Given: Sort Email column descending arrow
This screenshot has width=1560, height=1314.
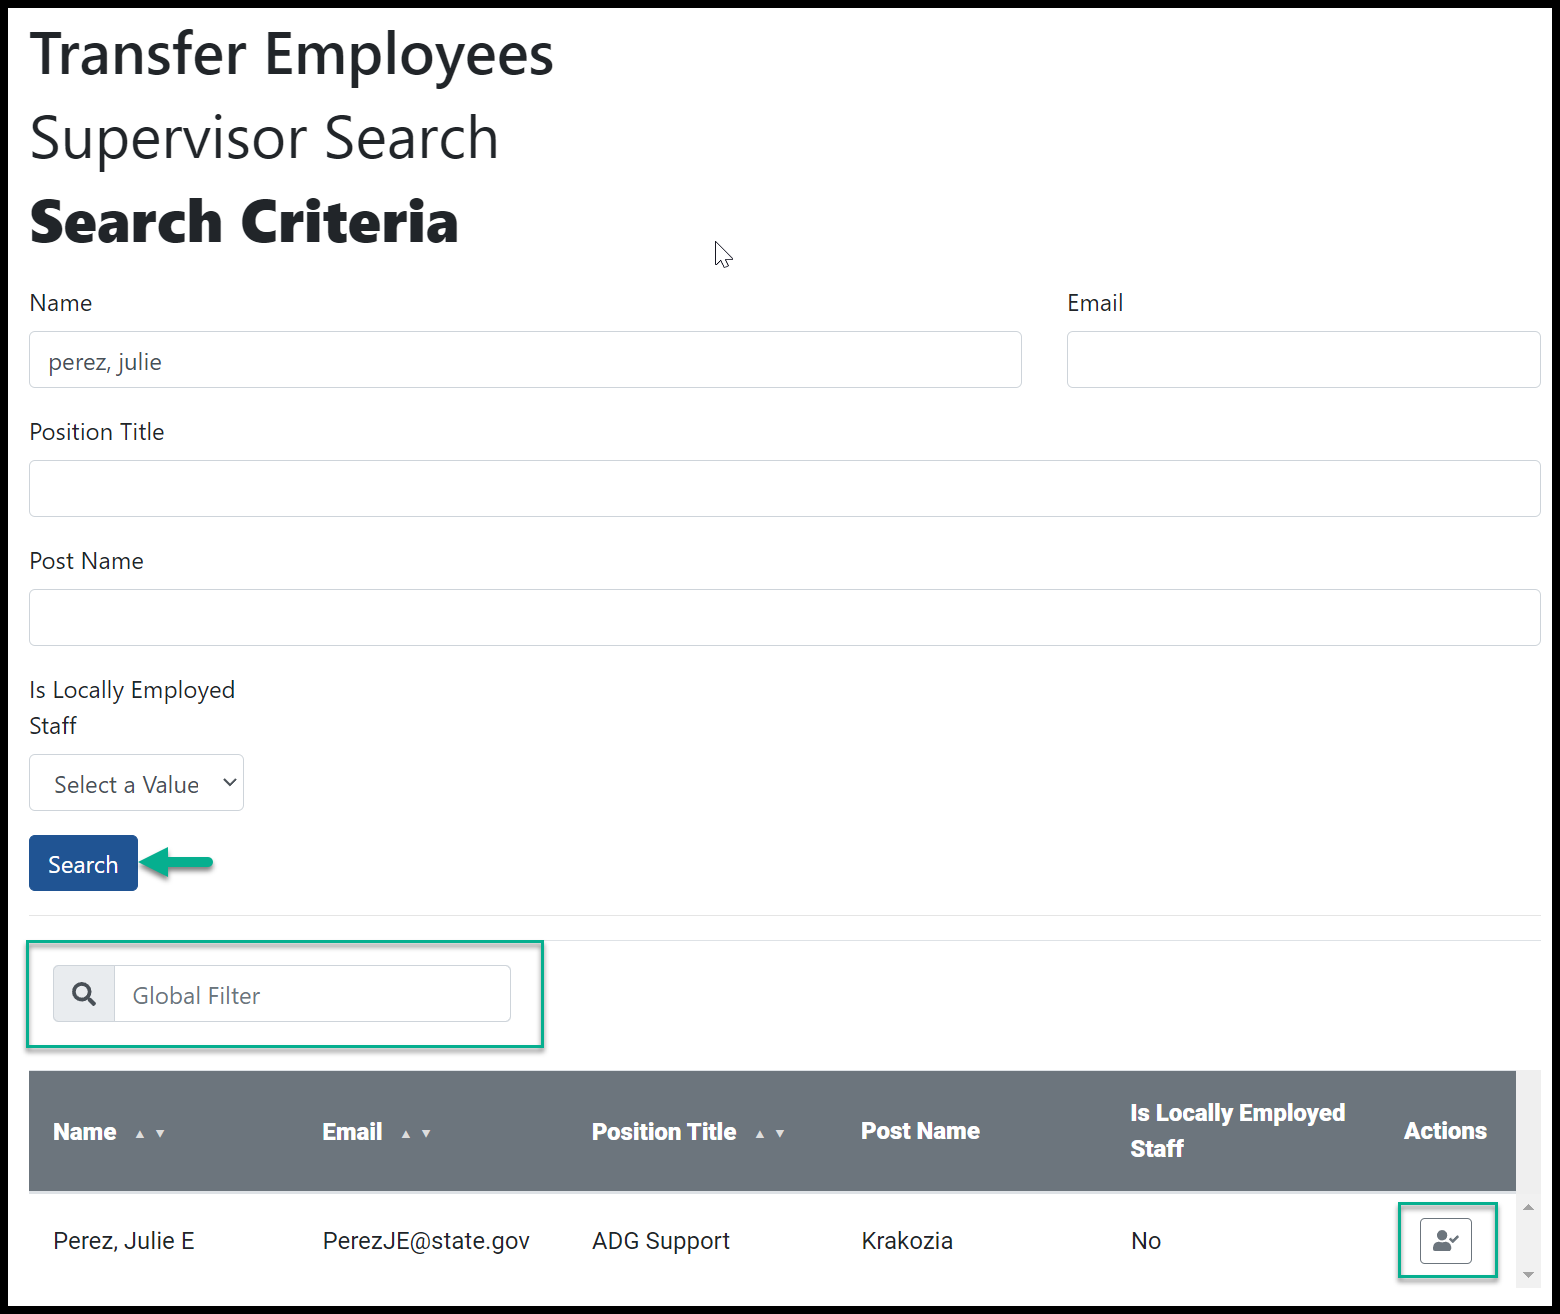Looking at the screenshot, I should point(426,1134).
